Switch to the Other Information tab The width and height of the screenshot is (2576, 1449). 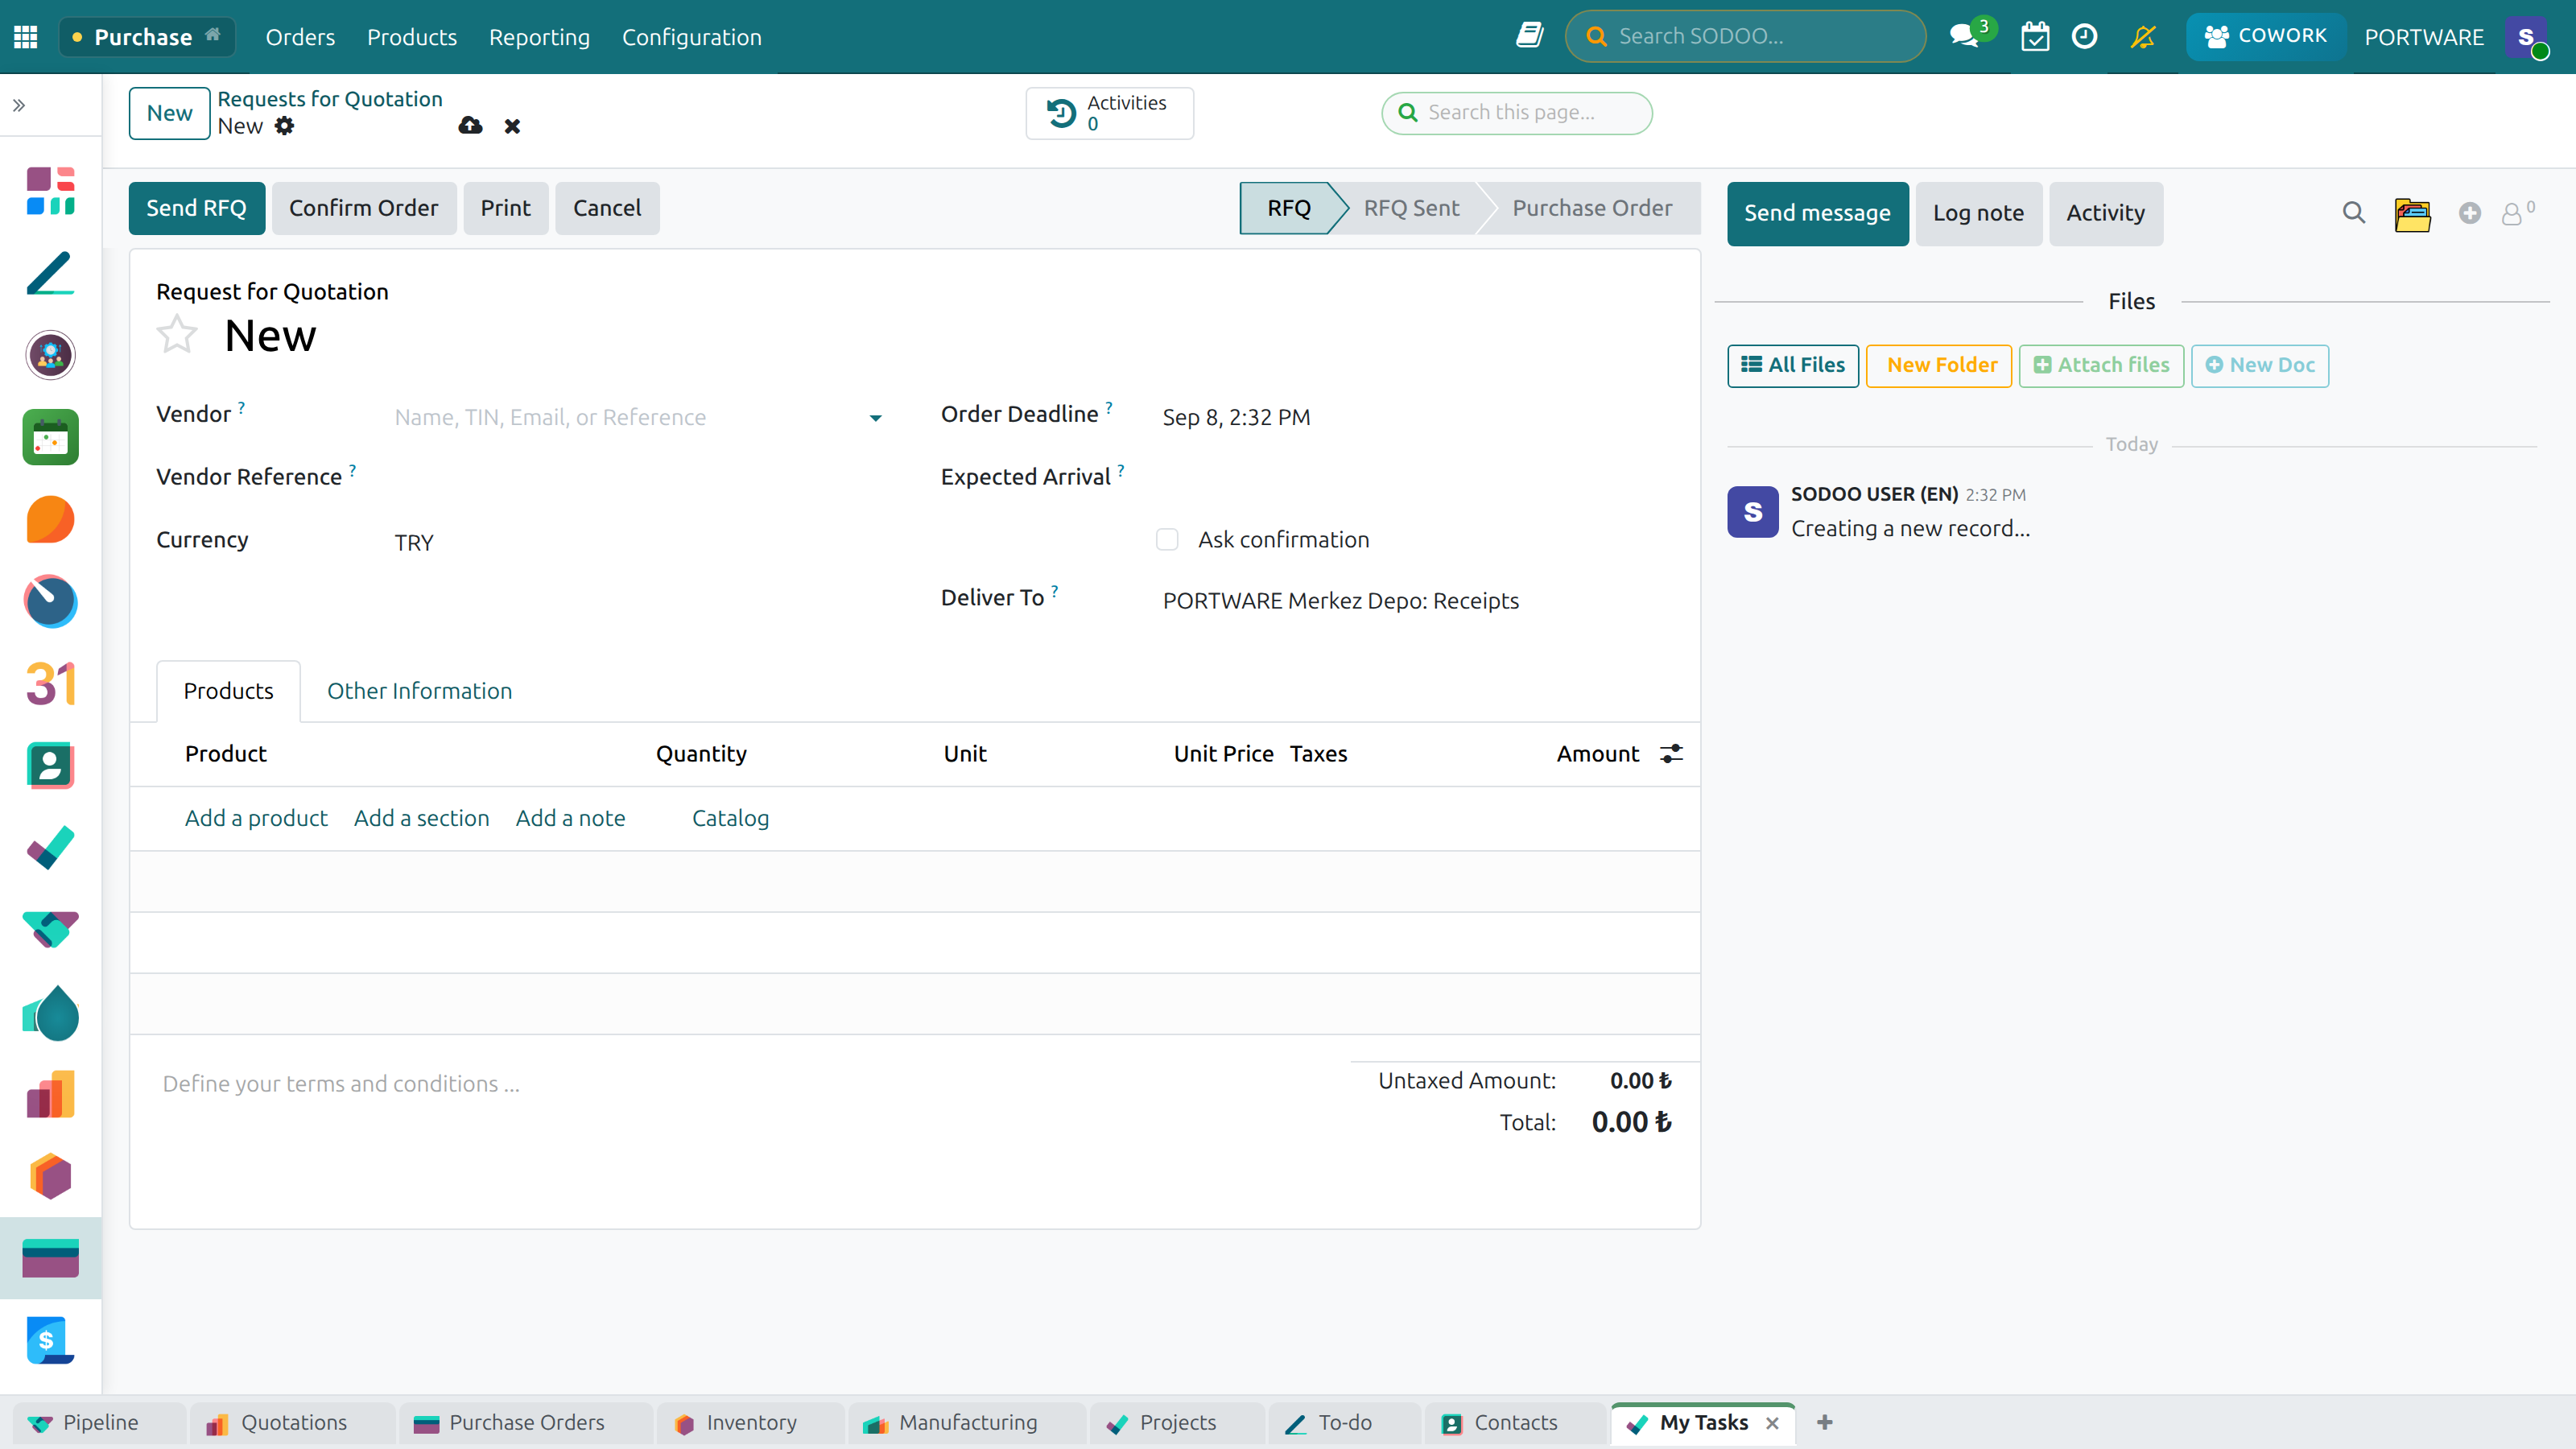point(419,691)
